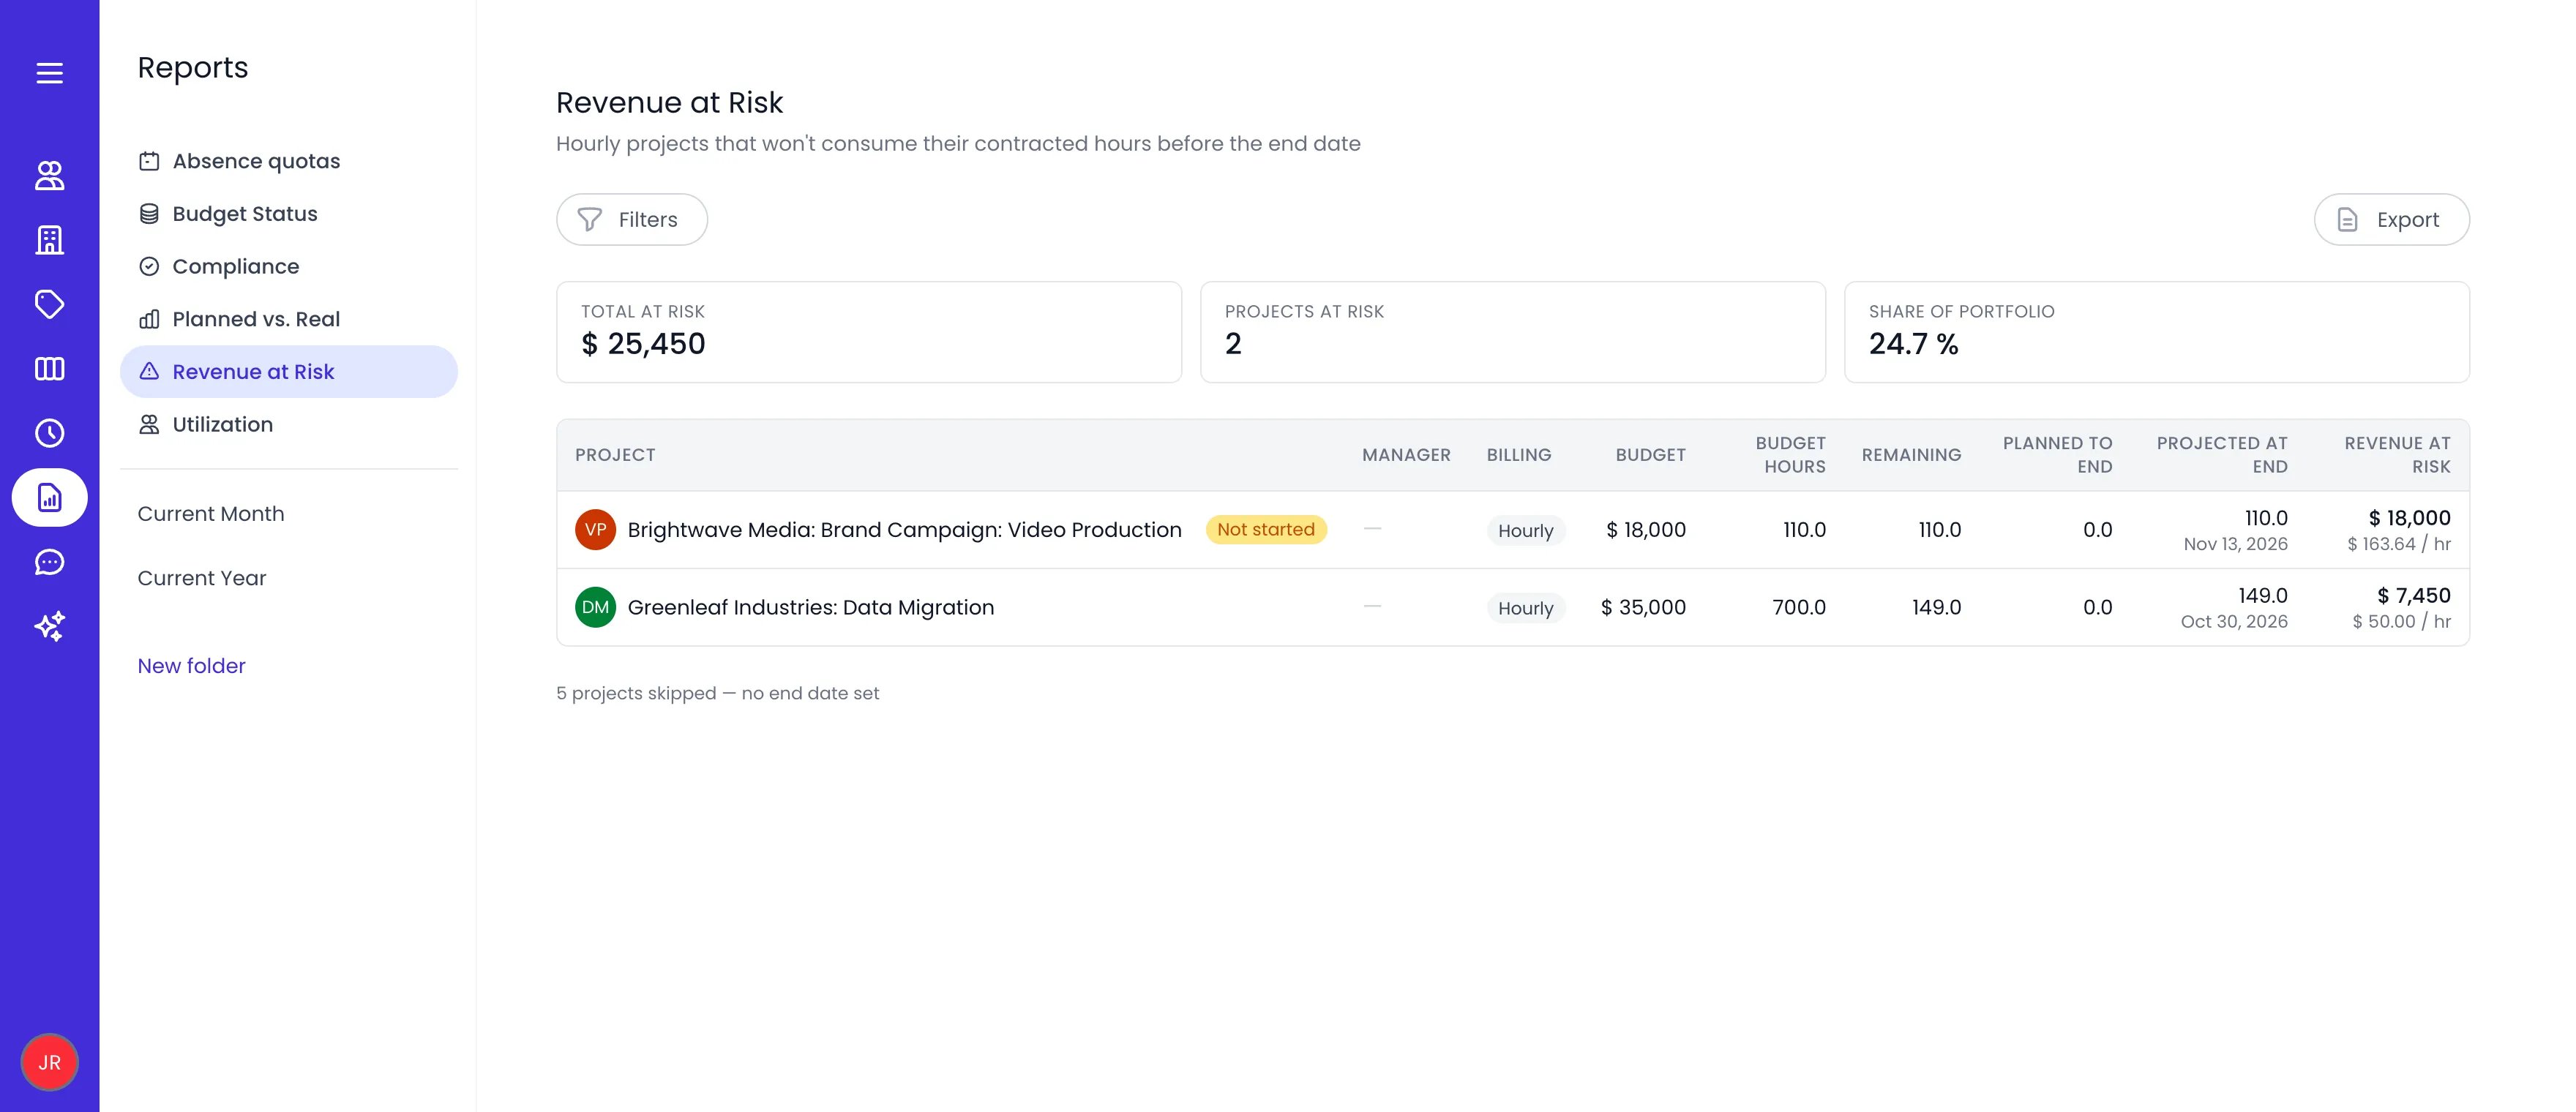Click 5 projects skipped note
This screenshot has height=1112, width=2576.
coord(717,693)
